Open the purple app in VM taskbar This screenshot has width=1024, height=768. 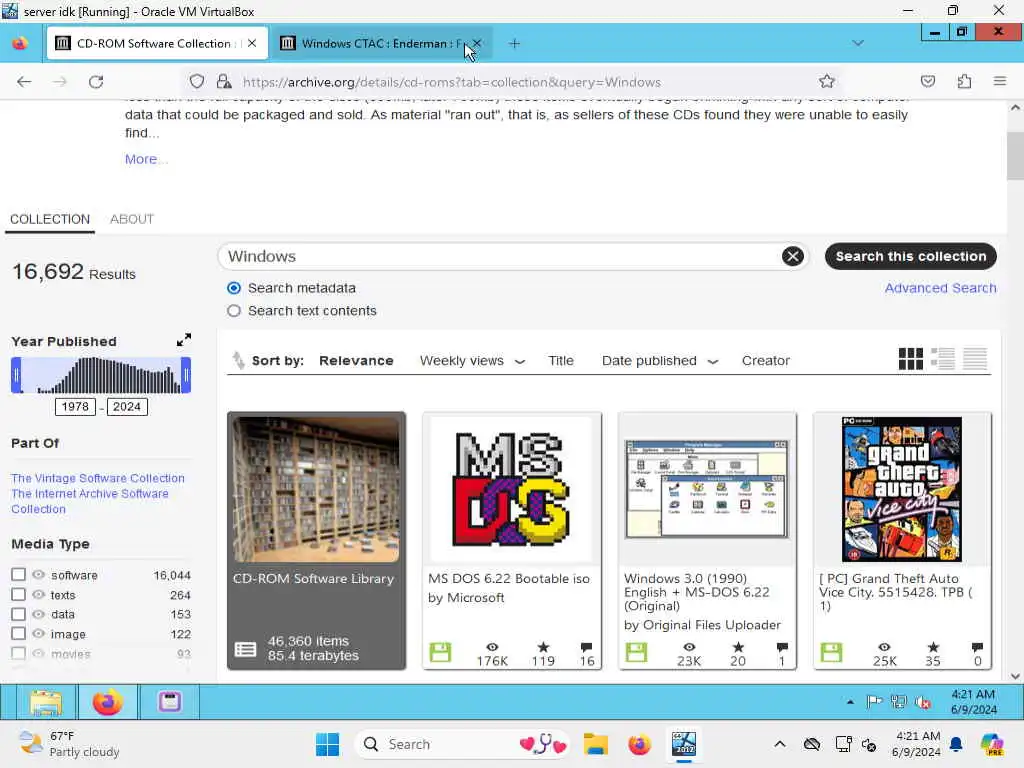click(x=169, y=702)
